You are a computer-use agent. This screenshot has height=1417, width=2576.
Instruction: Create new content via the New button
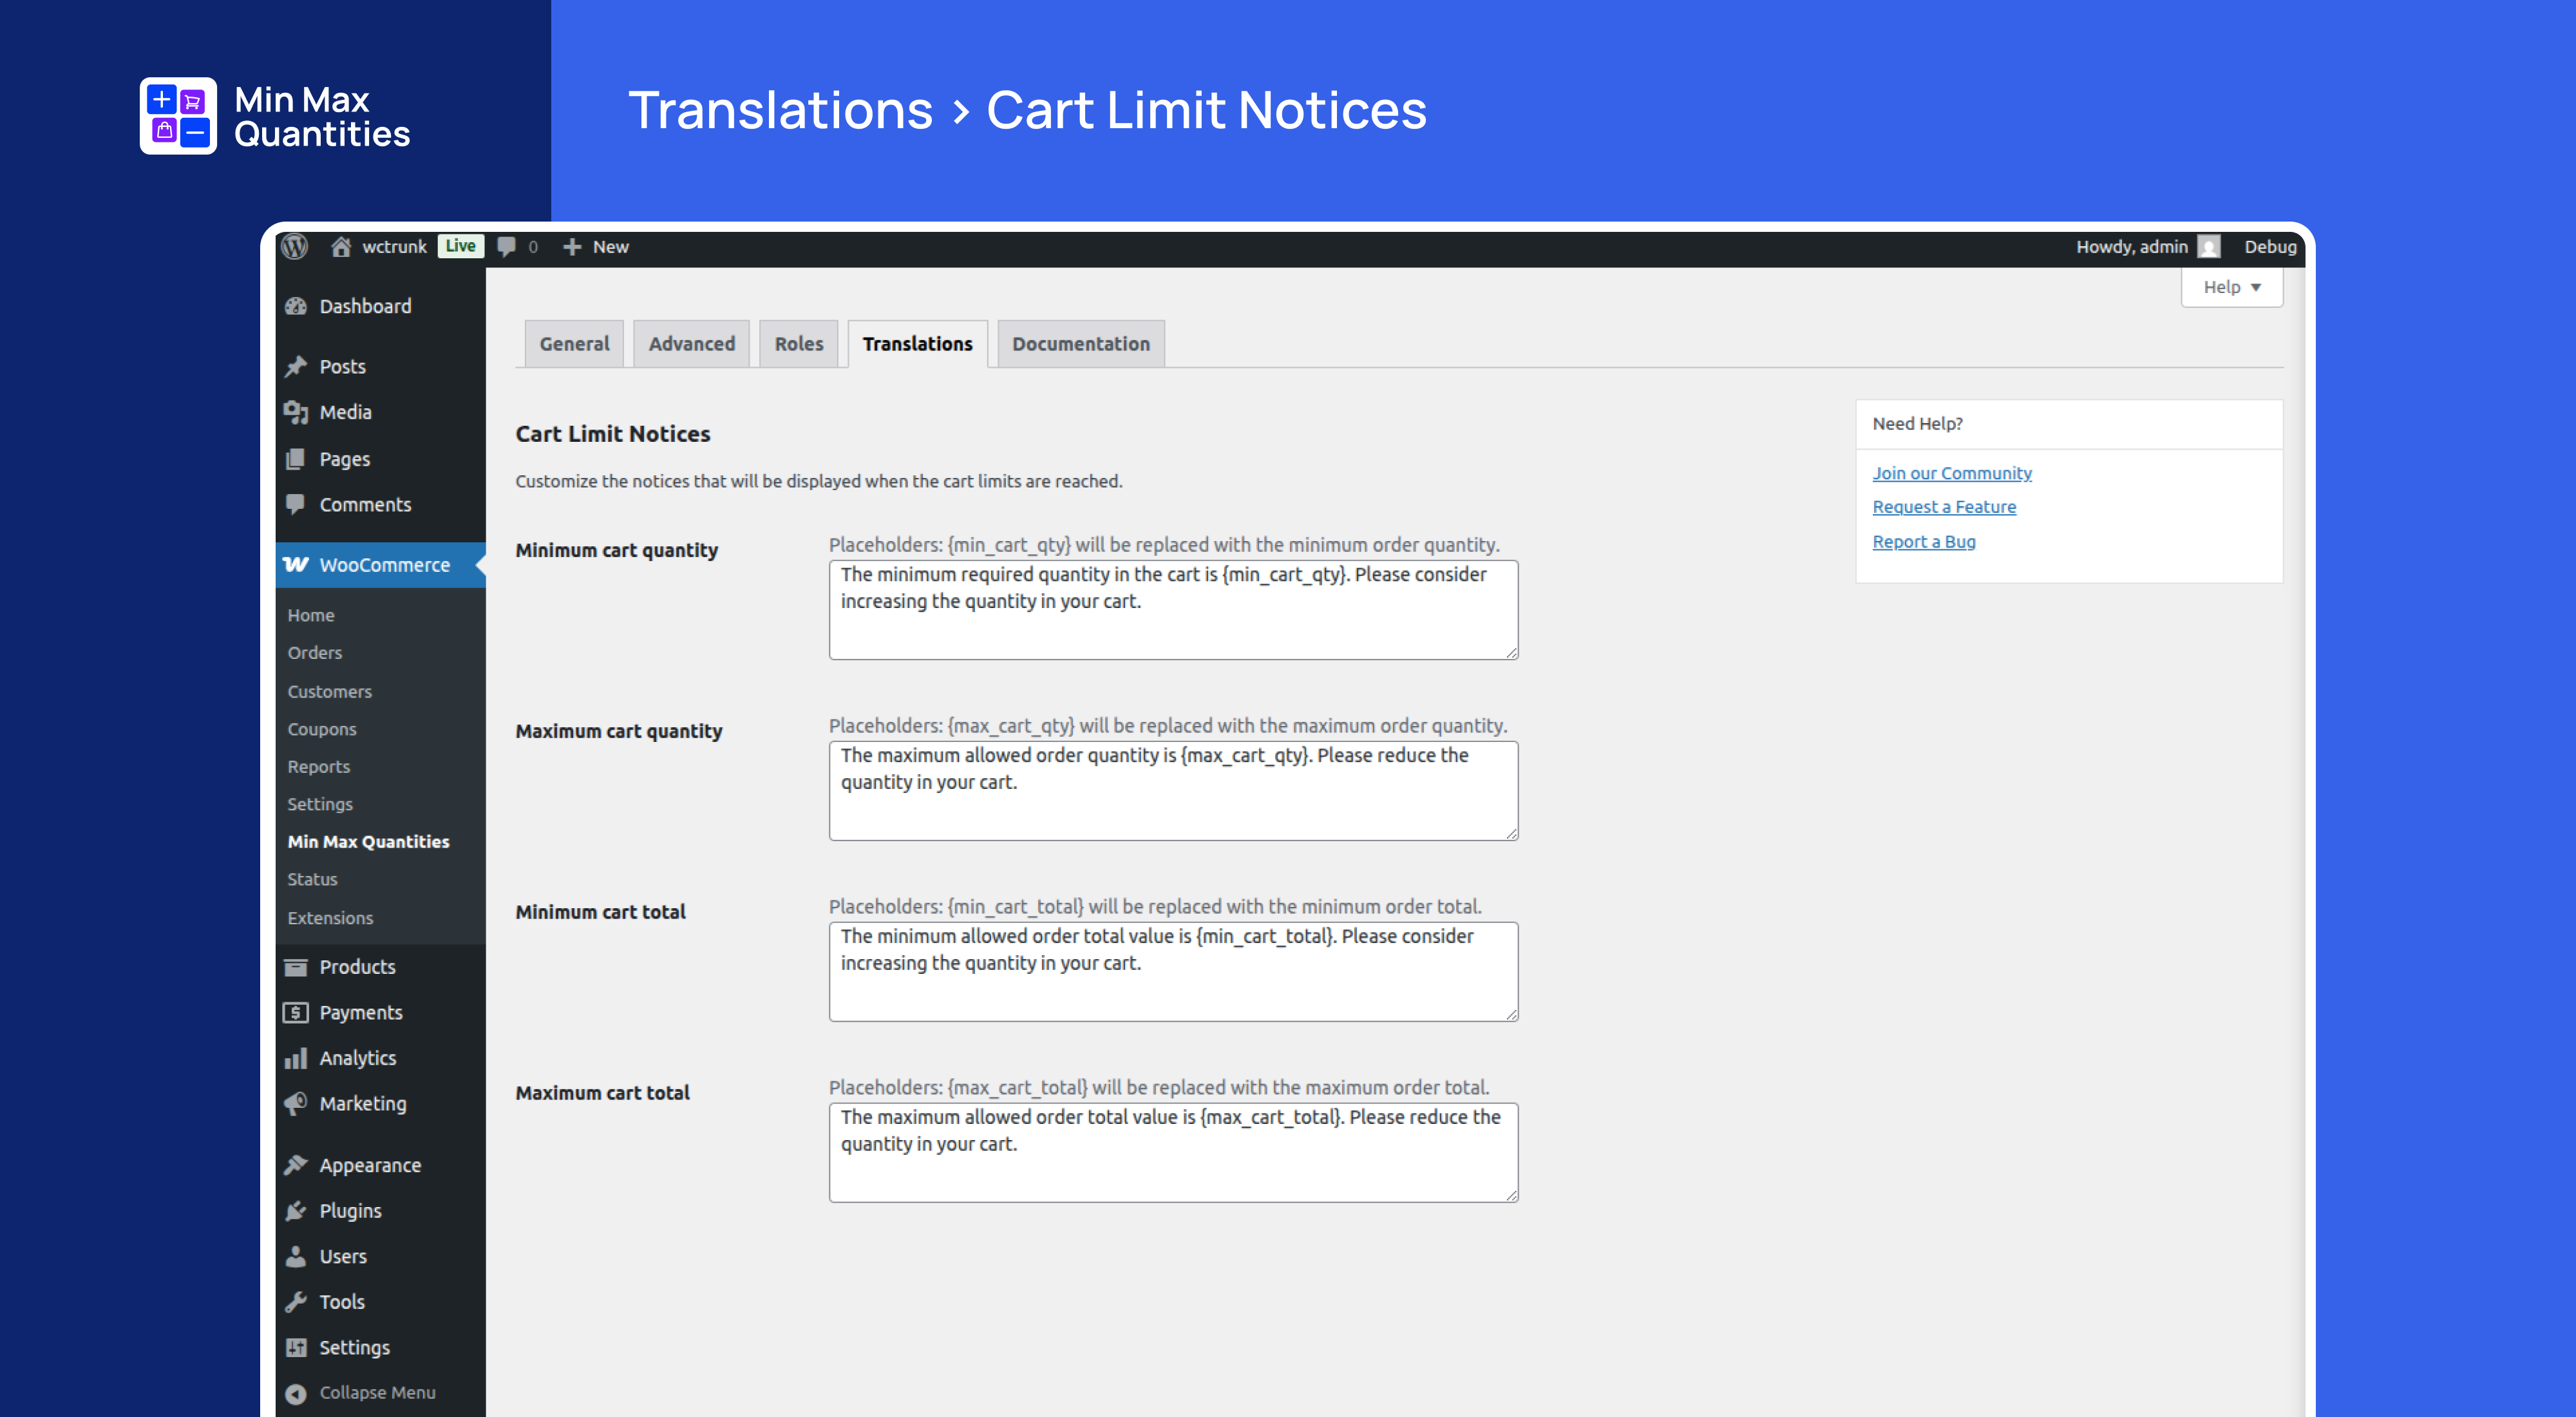596,247
